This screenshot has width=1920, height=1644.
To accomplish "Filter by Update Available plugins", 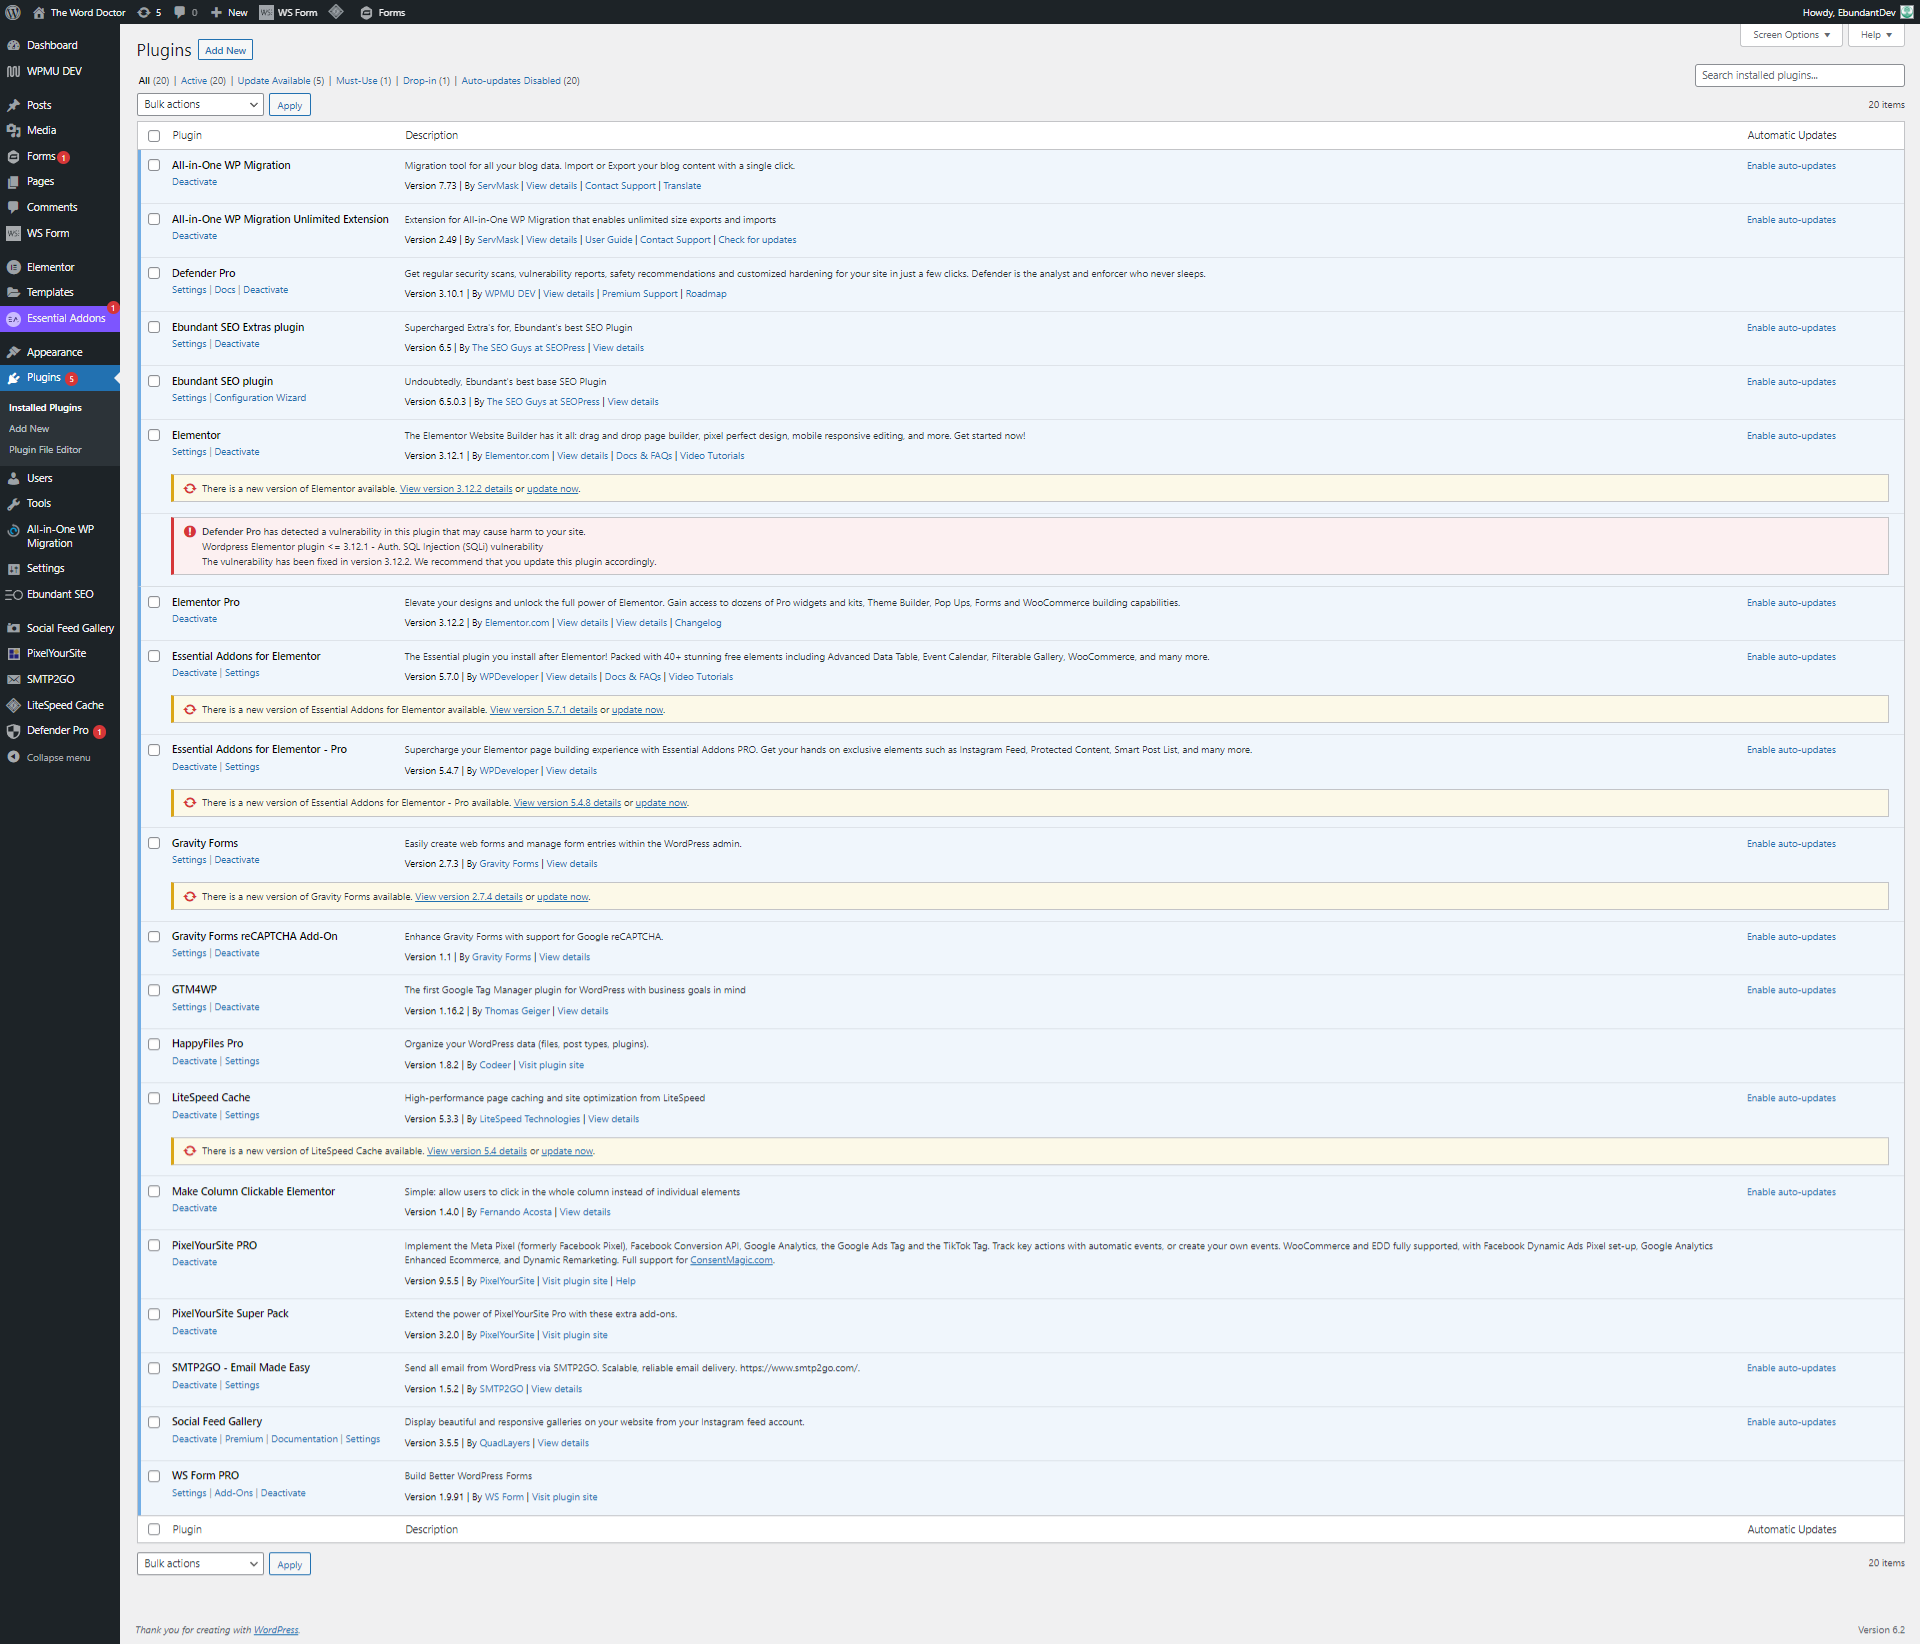I will (280, 81).
